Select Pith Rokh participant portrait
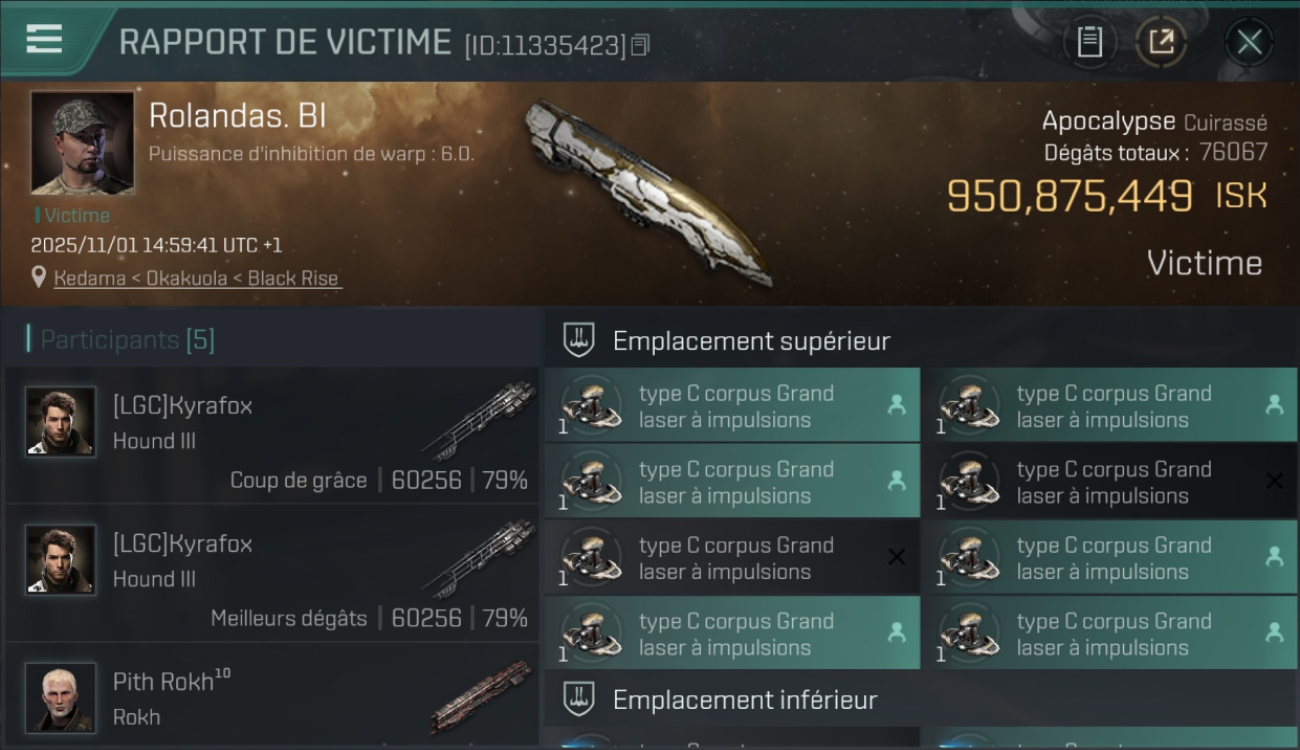1300x750 pixels. point(61,697)
